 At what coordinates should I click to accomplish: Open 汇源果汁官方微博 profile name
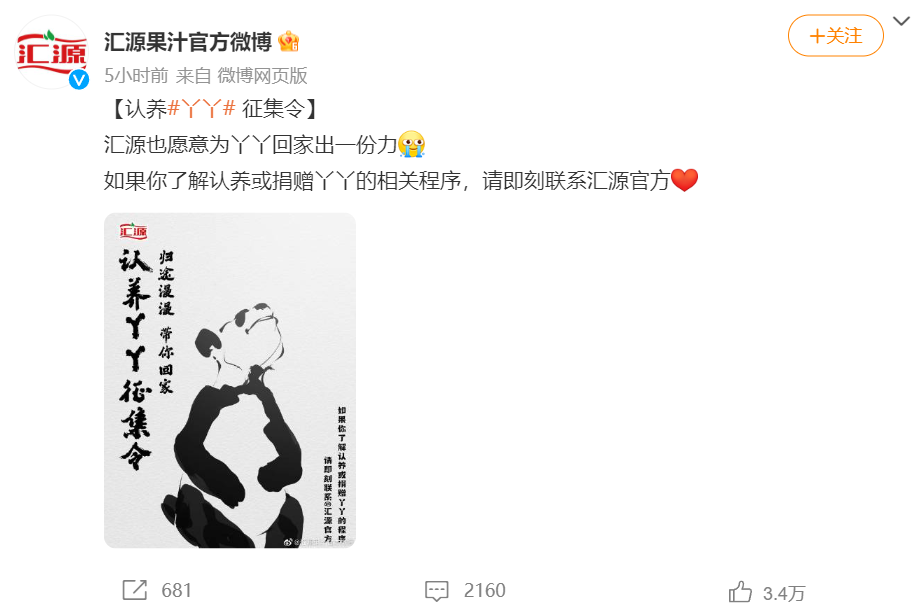[x=188, y=42]
